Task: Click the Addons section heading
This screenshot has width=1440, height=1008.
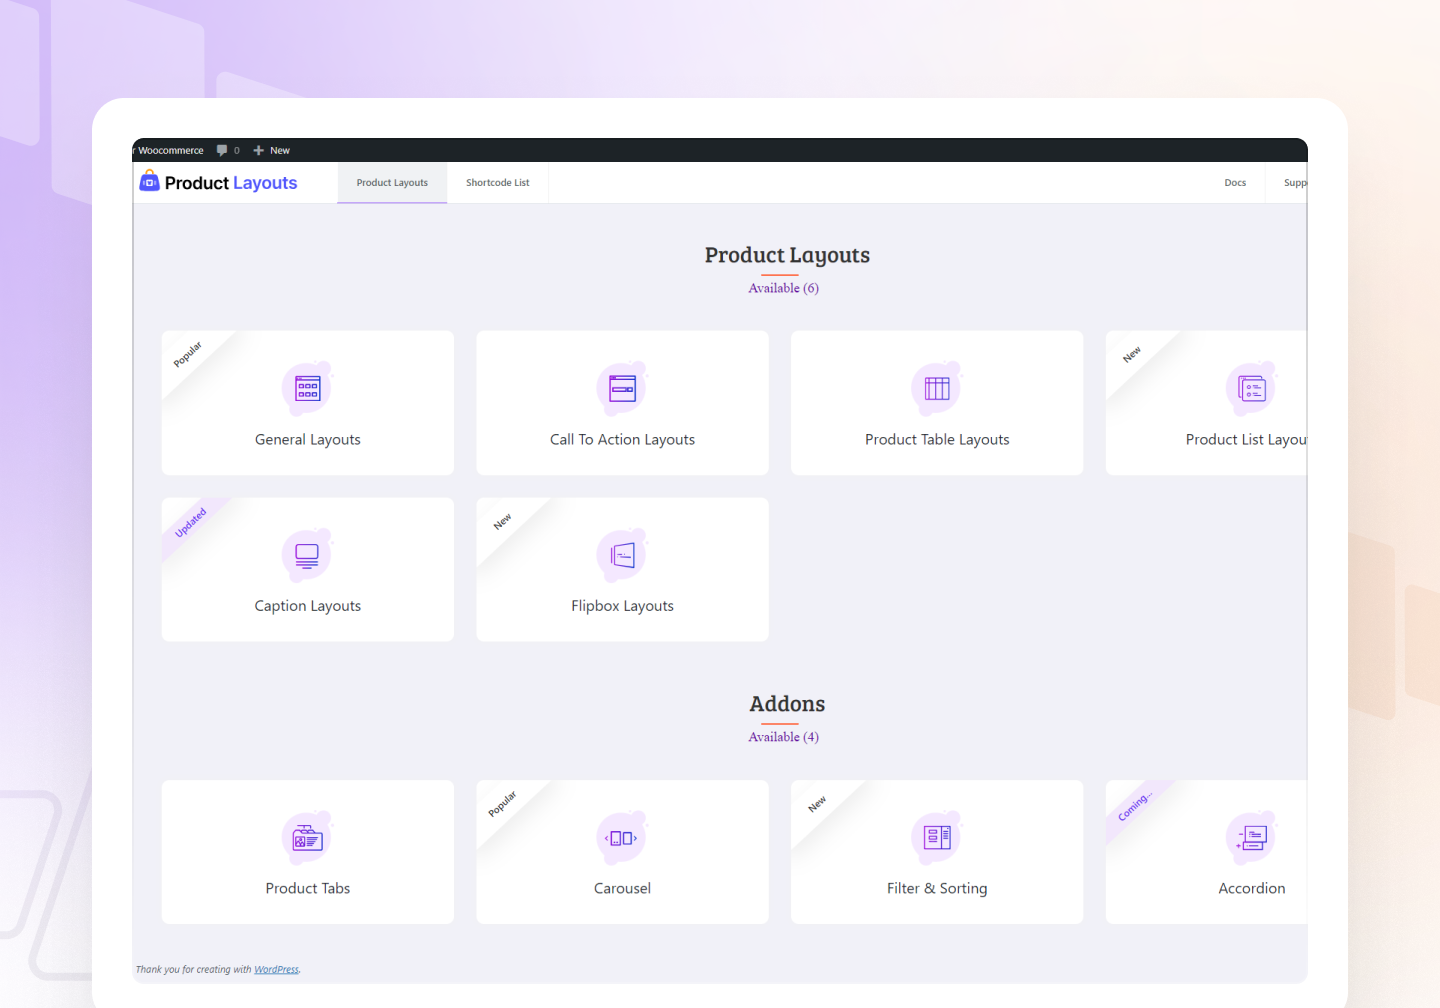Action: (x=787, y=704)
